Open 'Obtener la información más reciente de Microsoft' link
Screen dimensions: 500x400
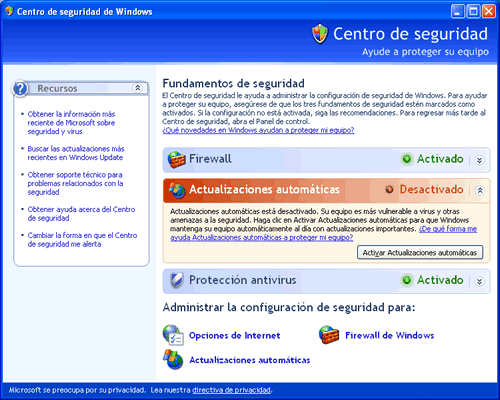click(x=71, y=123)
